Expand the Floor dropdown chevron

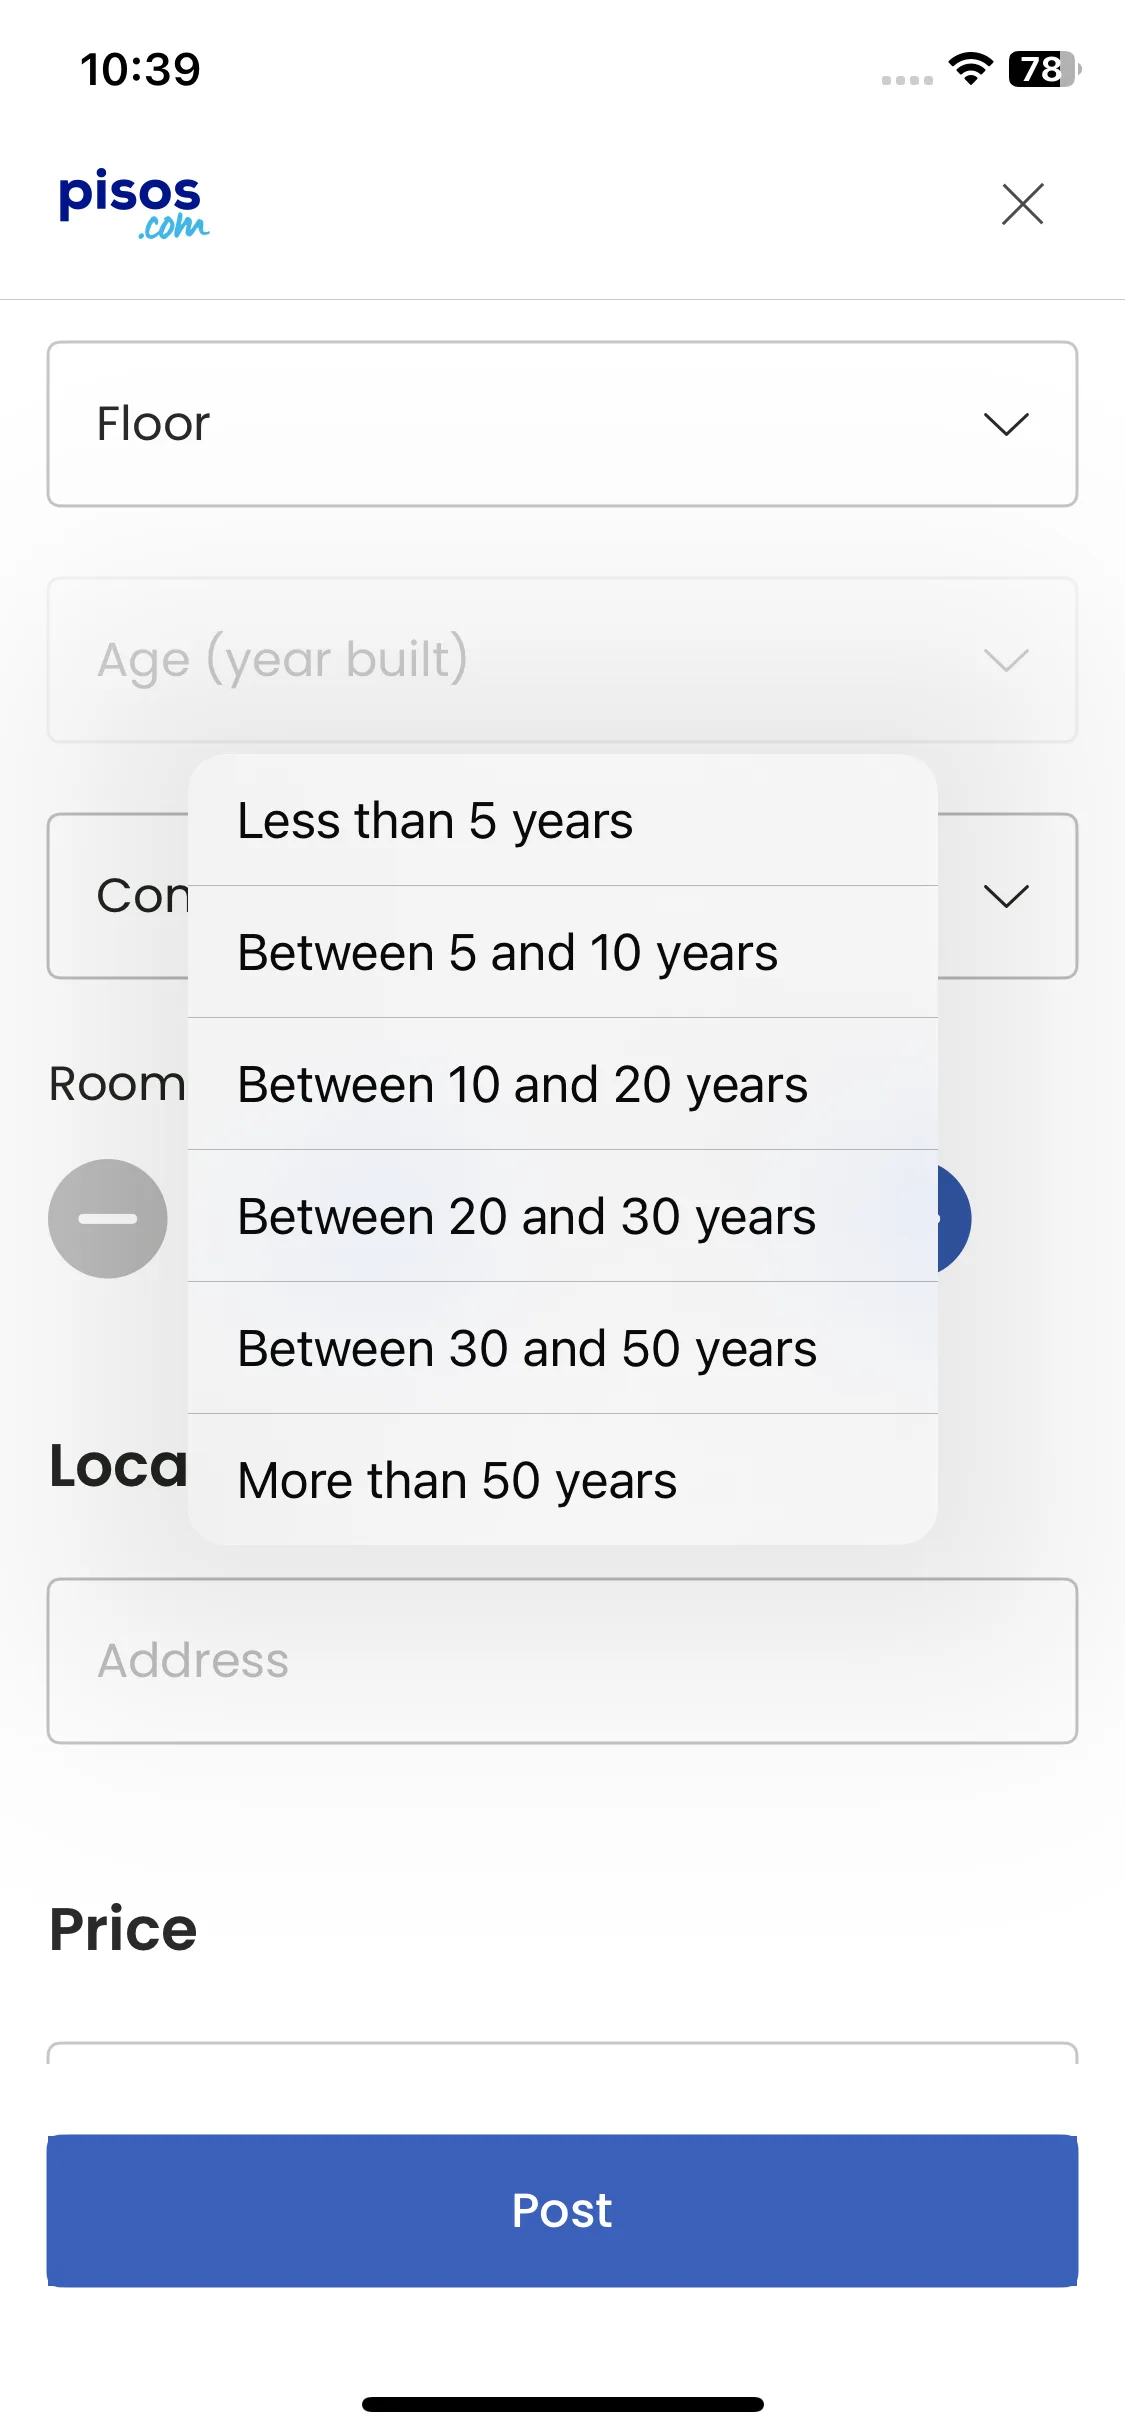pos(1006,424)
